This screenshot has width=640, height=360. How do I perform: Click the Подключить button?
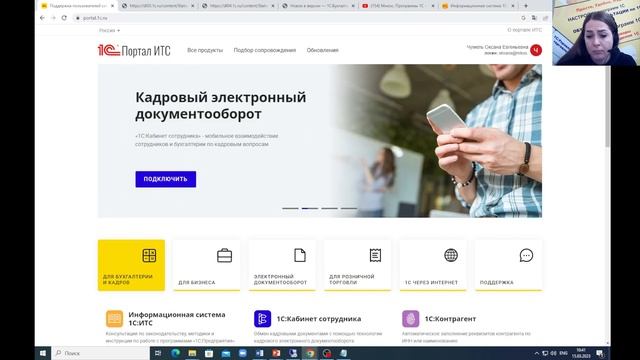[166, 179]
